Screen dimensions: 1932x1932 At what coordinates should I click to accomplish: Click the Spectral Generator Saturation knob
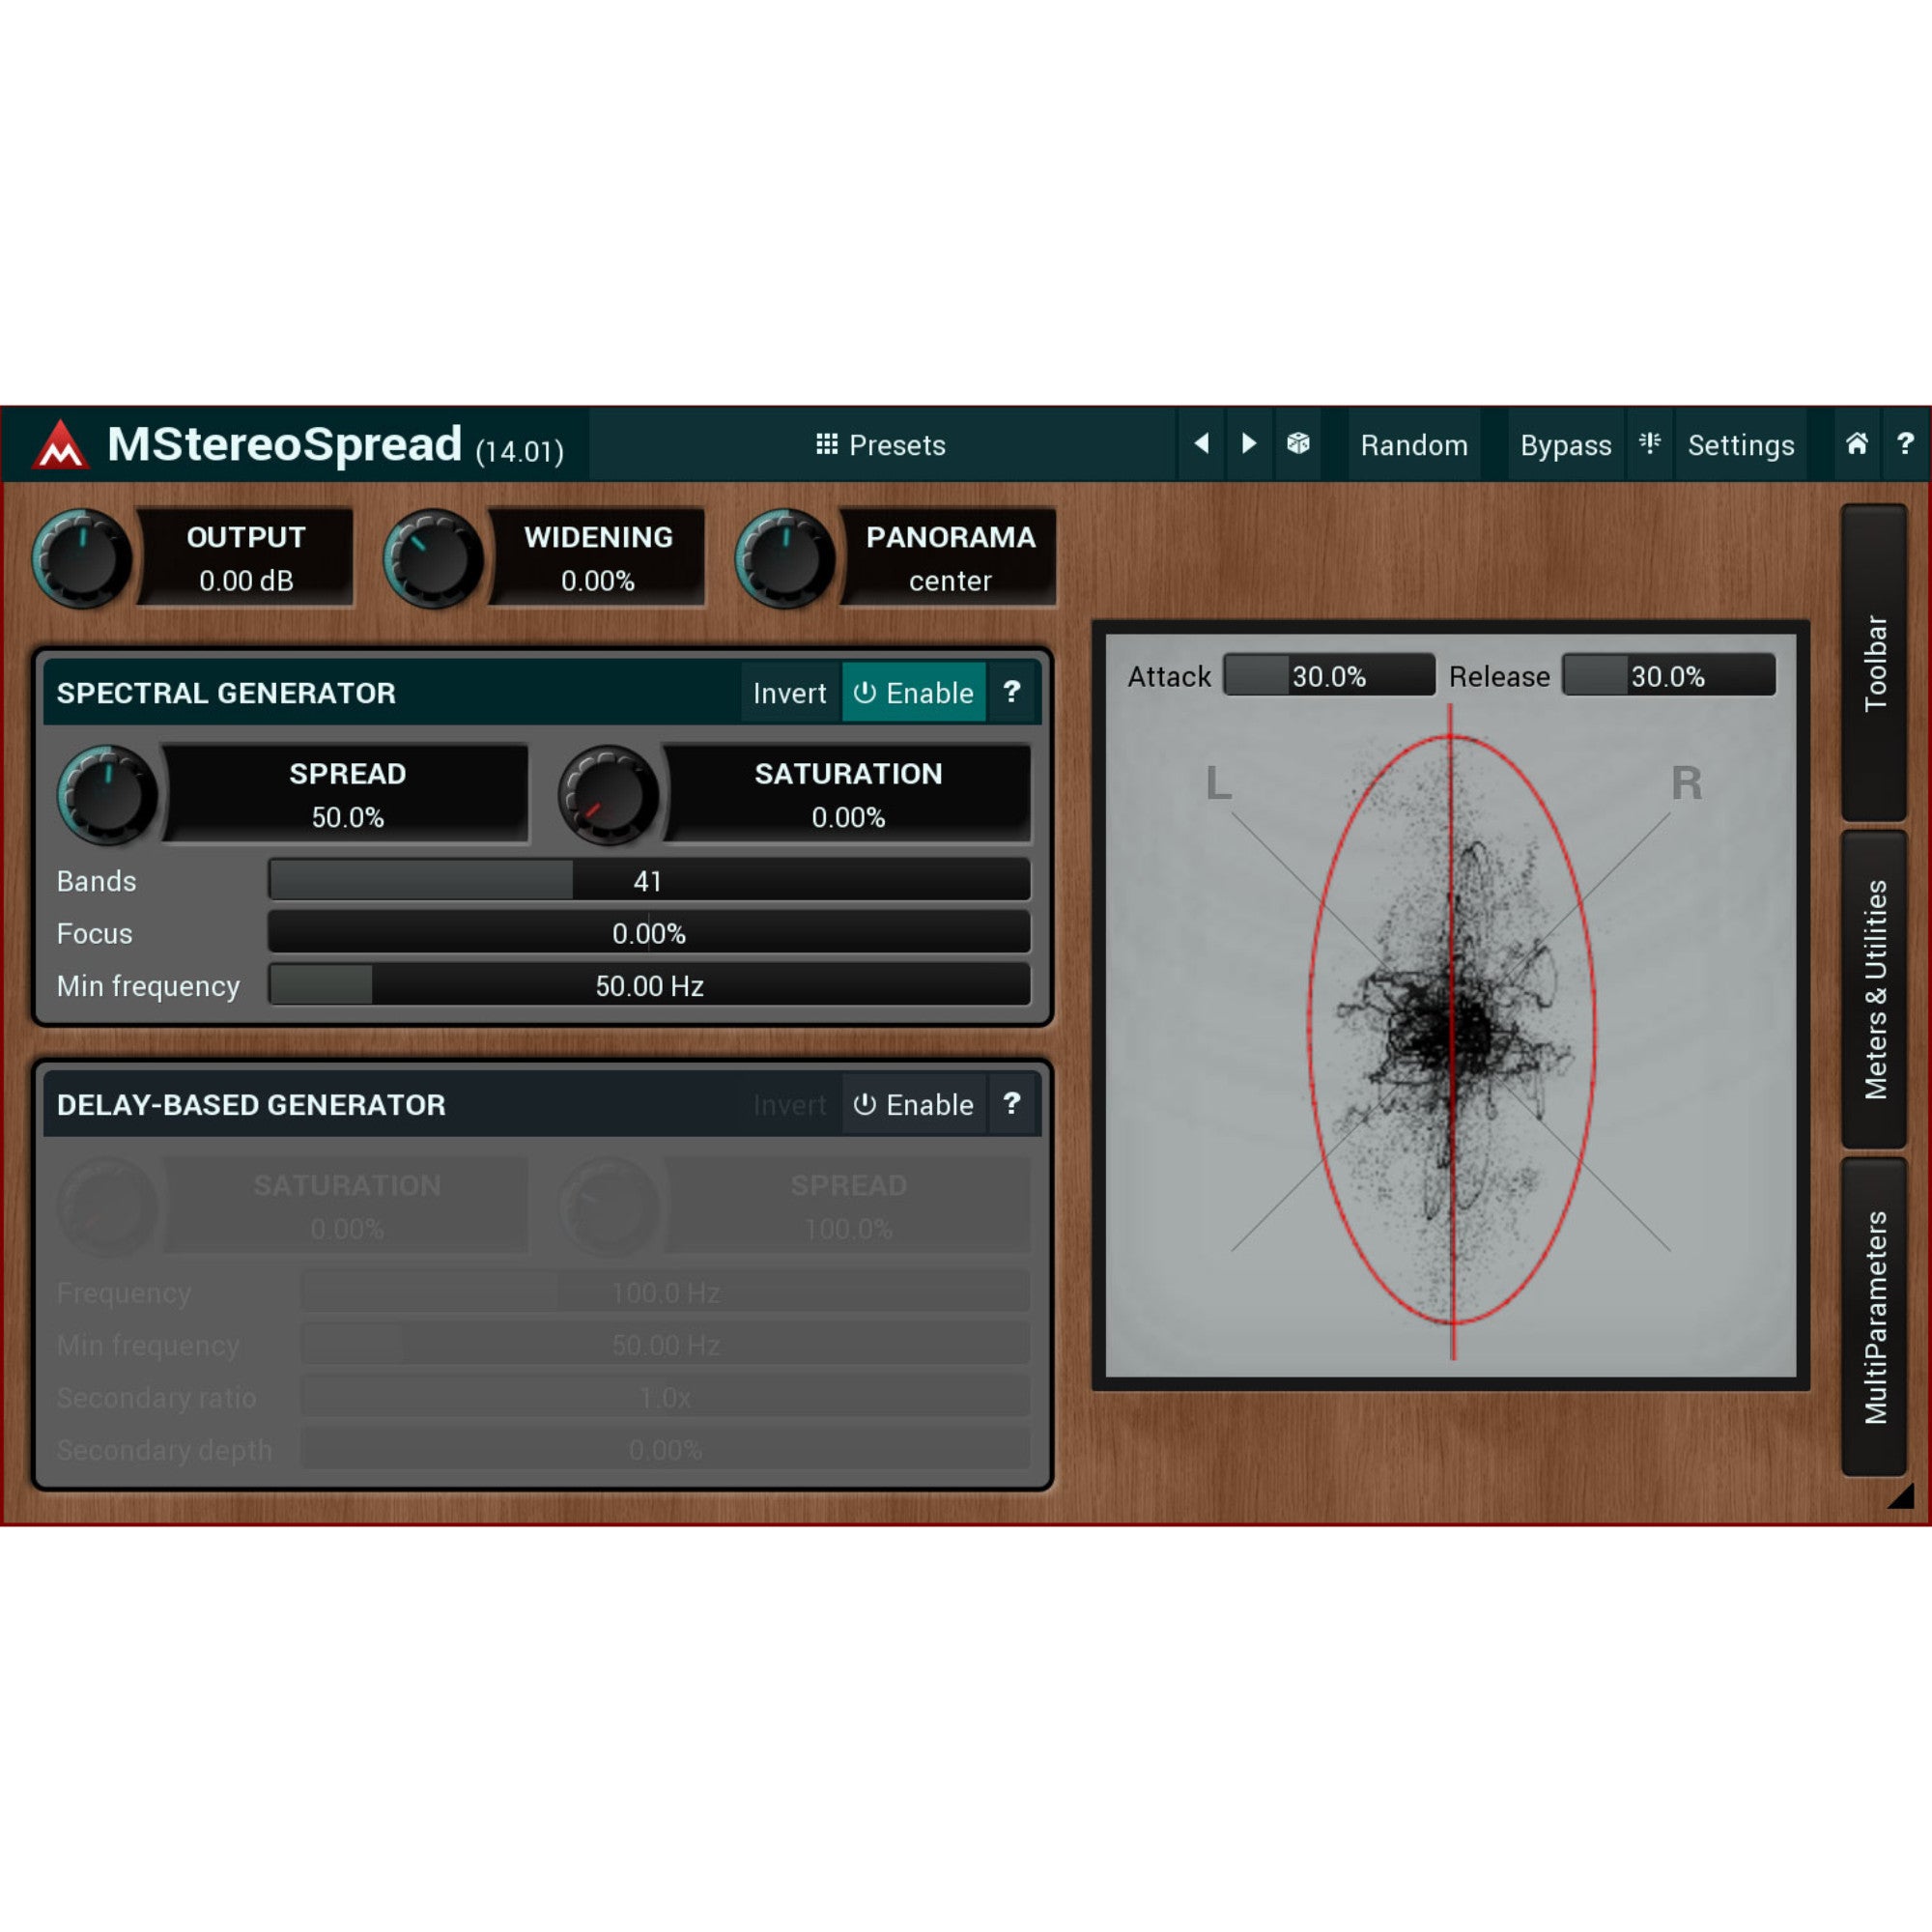click(608, 795)
